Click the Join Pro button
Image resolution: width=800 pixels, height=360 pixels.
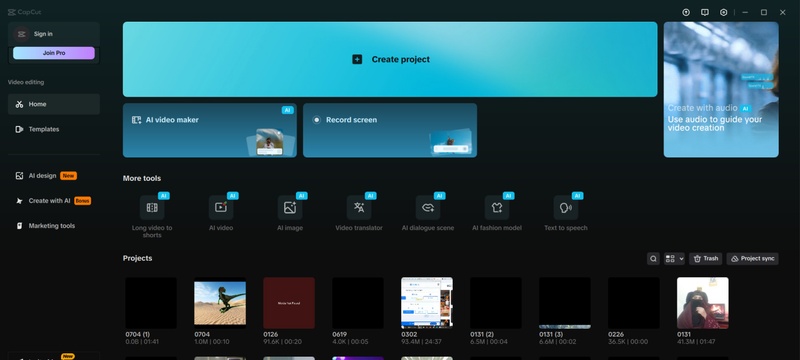coord(54,53)
